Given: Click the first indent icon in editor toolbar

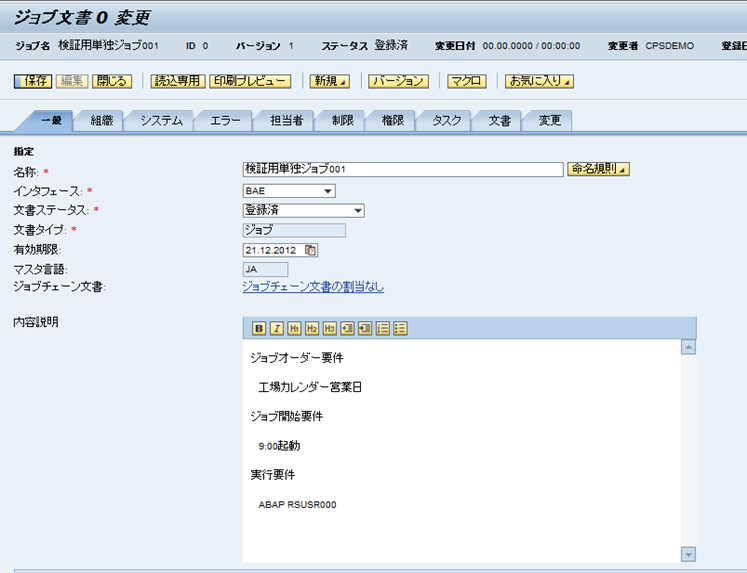Looking at the screenshot, I should tap(347, 327).
